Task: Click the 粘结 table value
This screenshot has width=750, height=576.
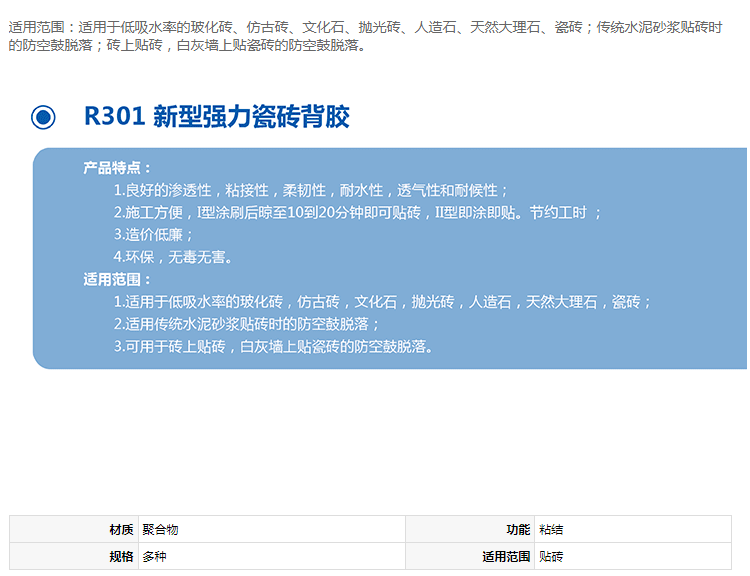Action: pos(551,530)
